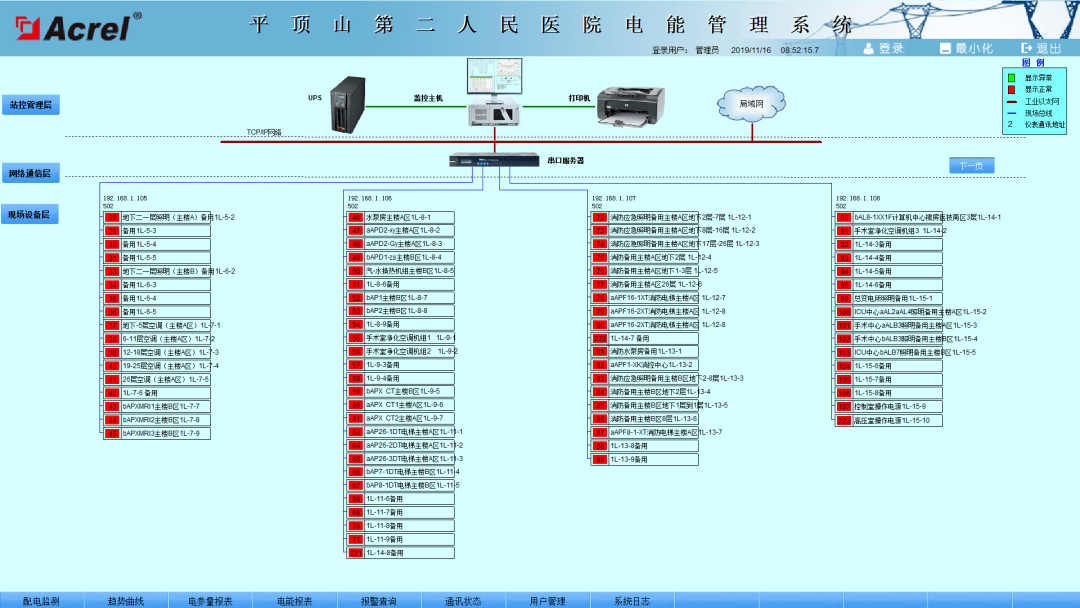Image resolution: width=1080 pixels, height=608 pixels.
Task: Click the 站控管理层 layer label button
Action: [x=30, y=105]
